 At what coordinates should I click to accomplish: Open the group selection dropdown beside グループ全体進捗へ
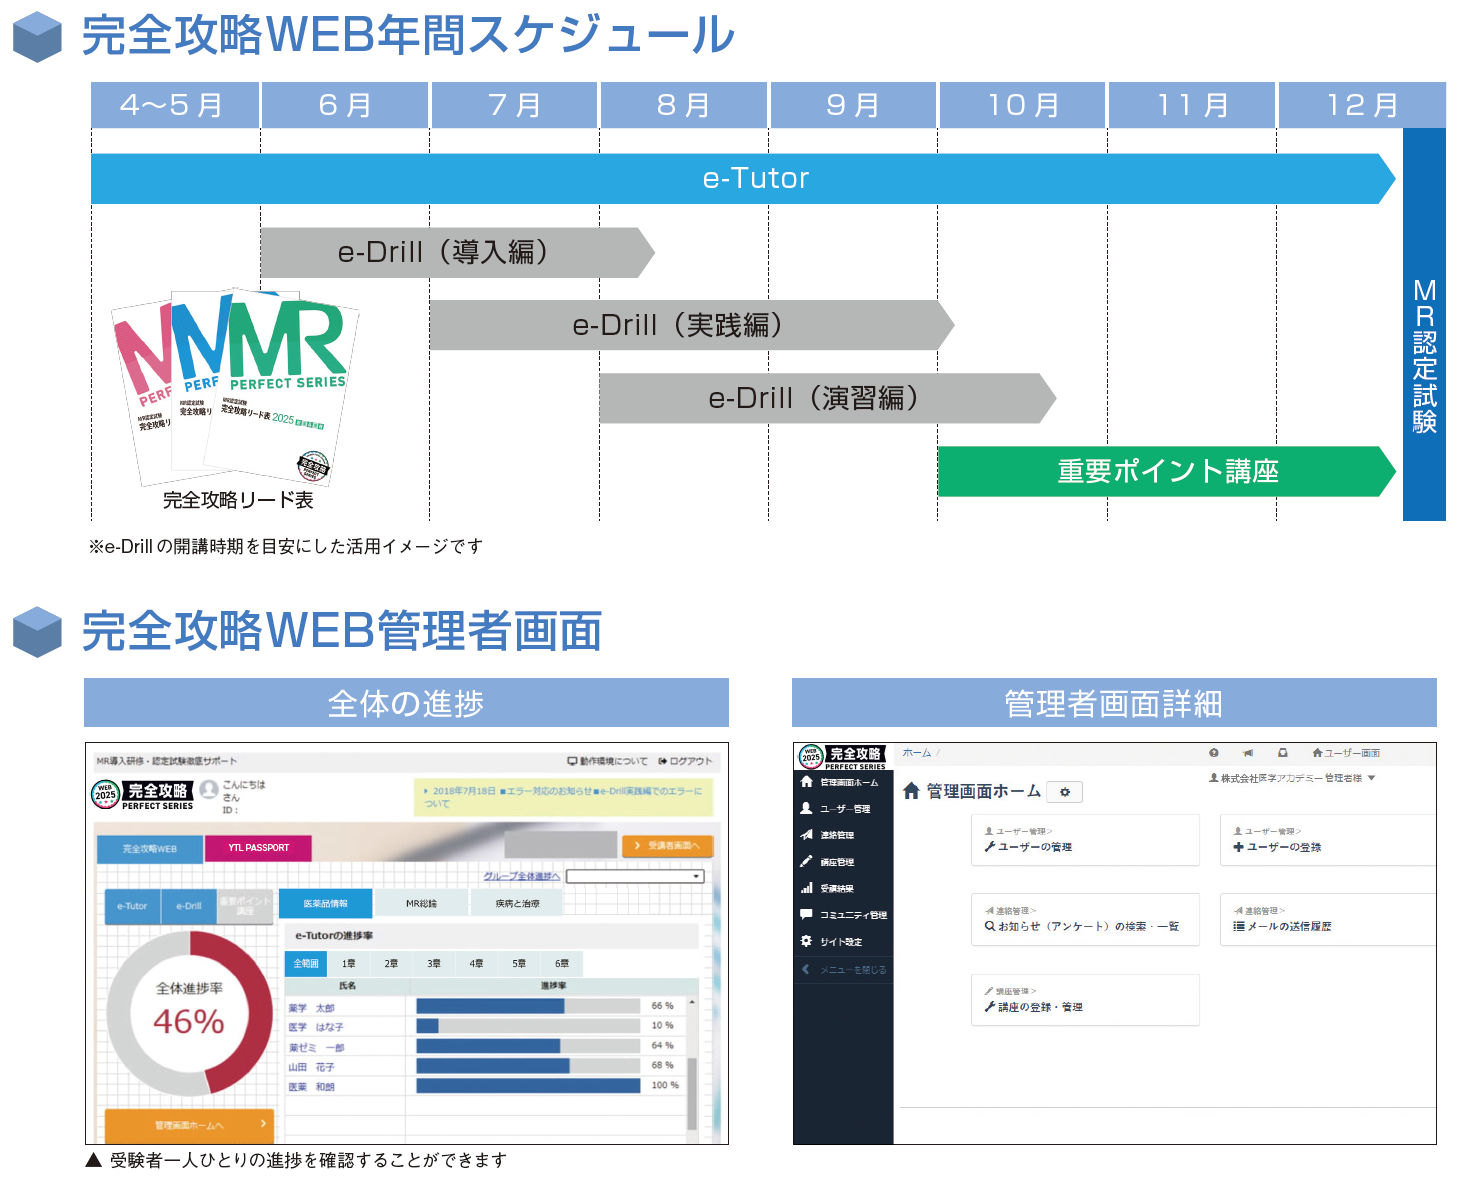[x=635, y=876]
